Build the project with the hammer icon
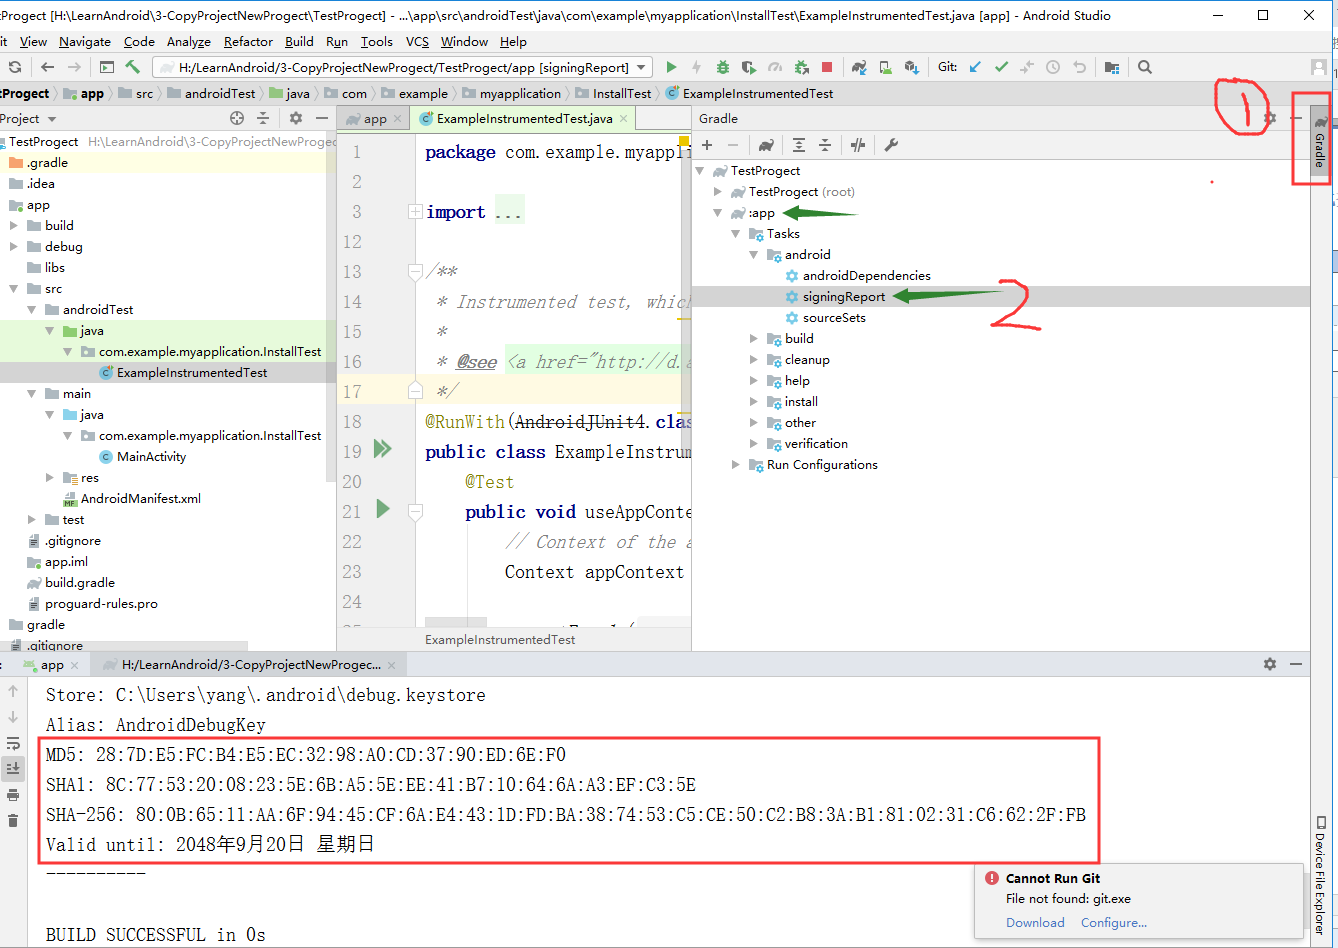Screen dimensions: 1338x948 coord(133,67)
